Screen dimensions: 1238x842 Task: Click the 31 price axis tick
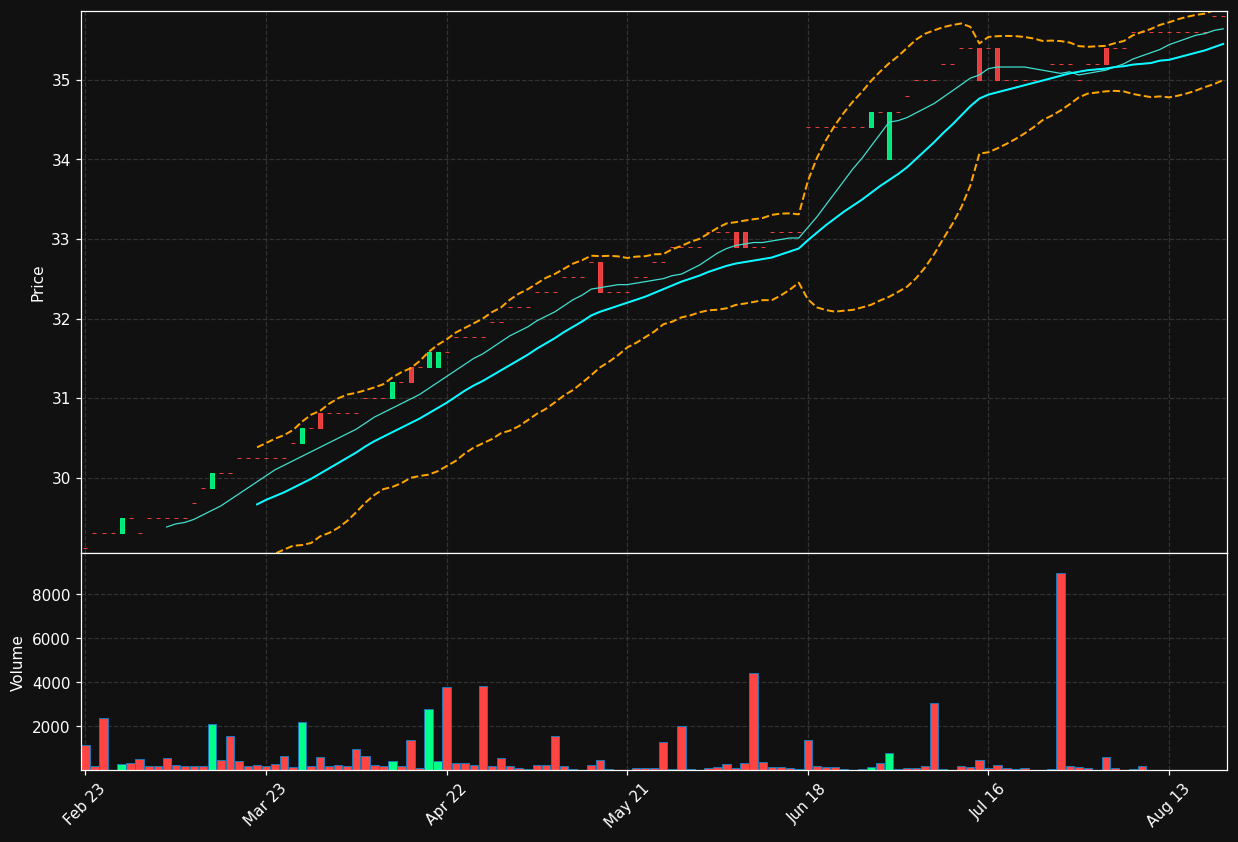pos(62,398)
